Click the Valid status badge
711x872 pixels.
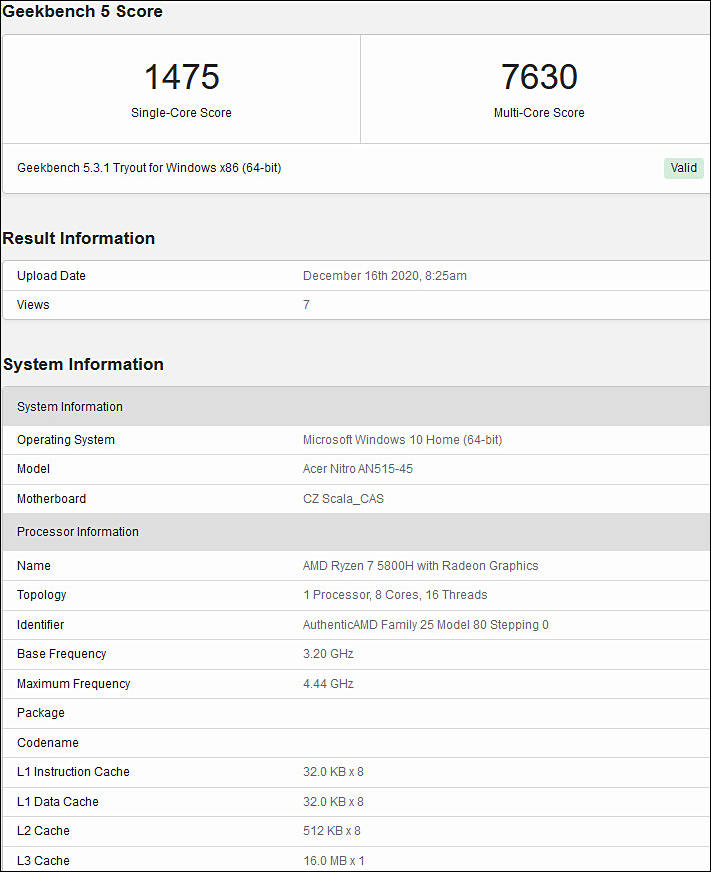[x=683, y=168]
